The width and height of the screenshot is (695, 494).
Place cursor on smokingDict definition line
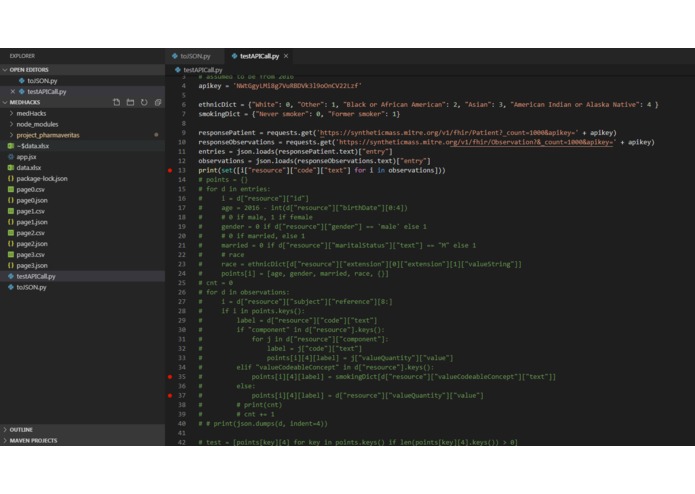(299, 114)
